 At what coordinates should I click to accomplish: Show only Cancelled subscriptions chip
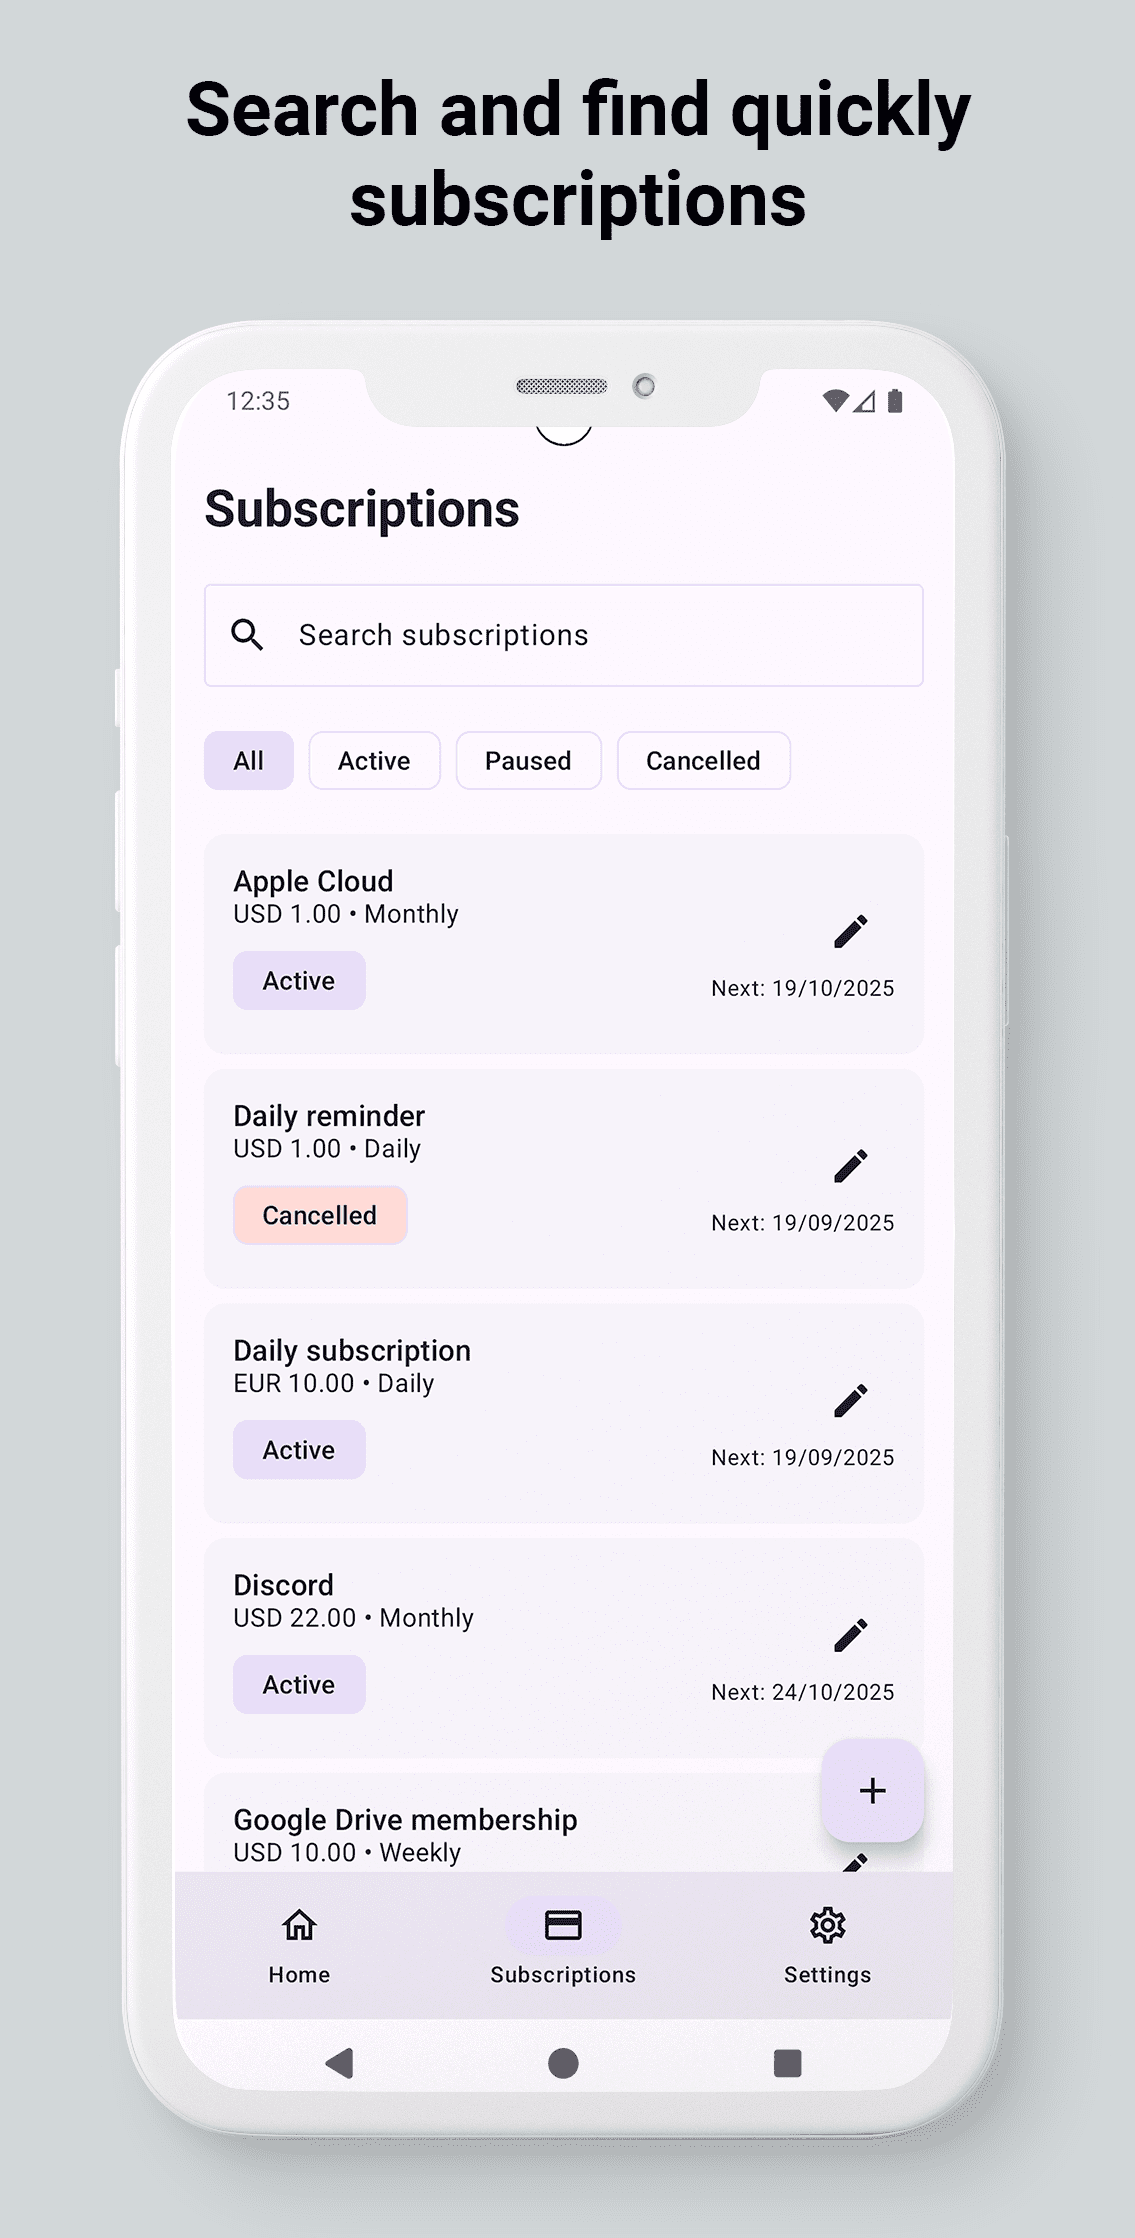703,761
